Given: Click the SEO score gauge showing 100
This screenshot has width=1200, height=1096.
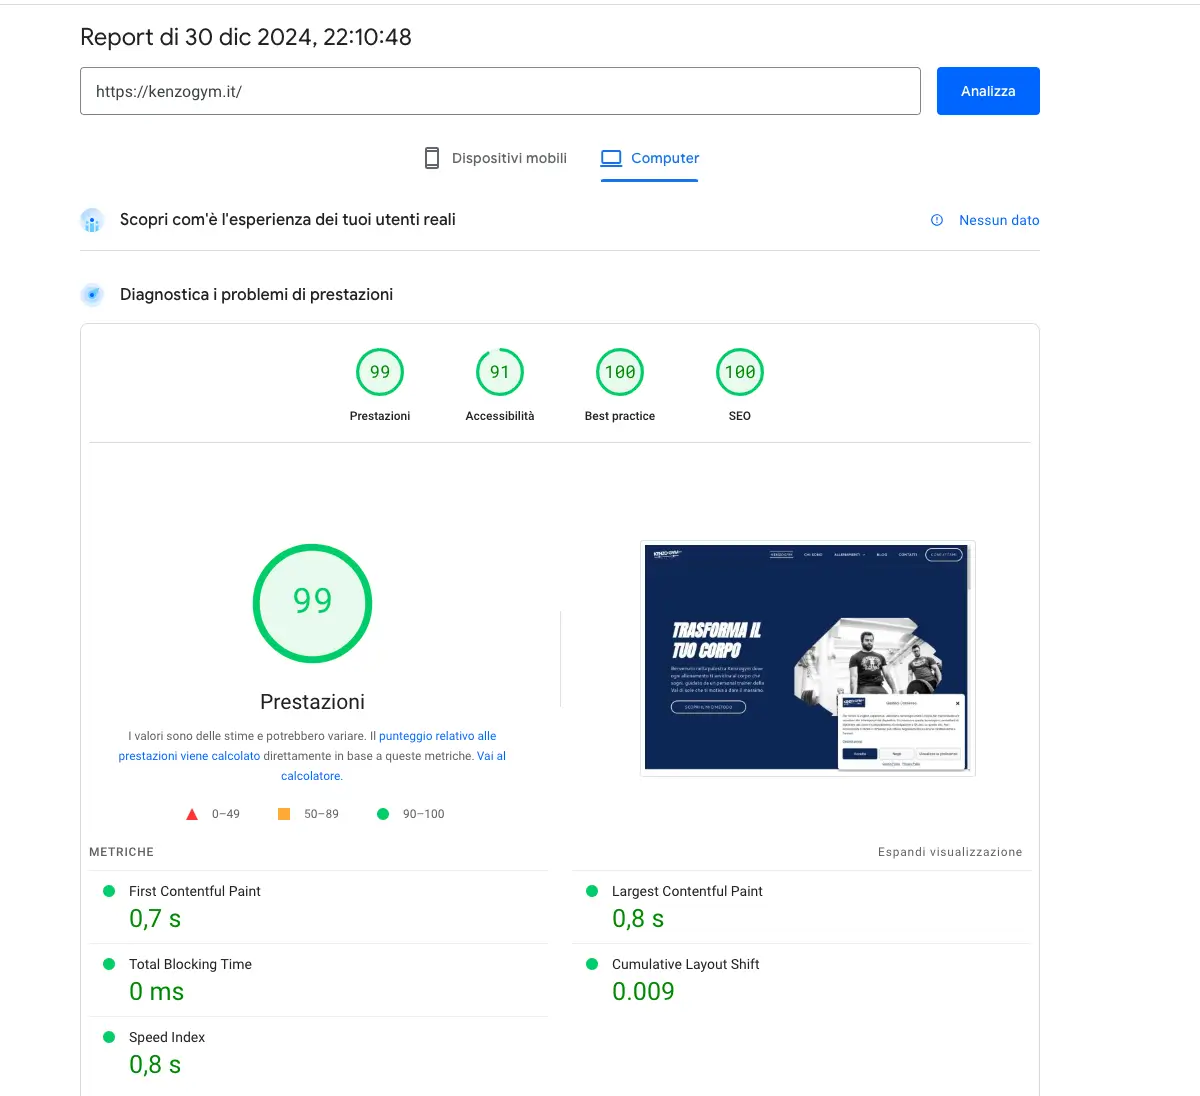Looking at the screenshot, I should coord(739,371).
